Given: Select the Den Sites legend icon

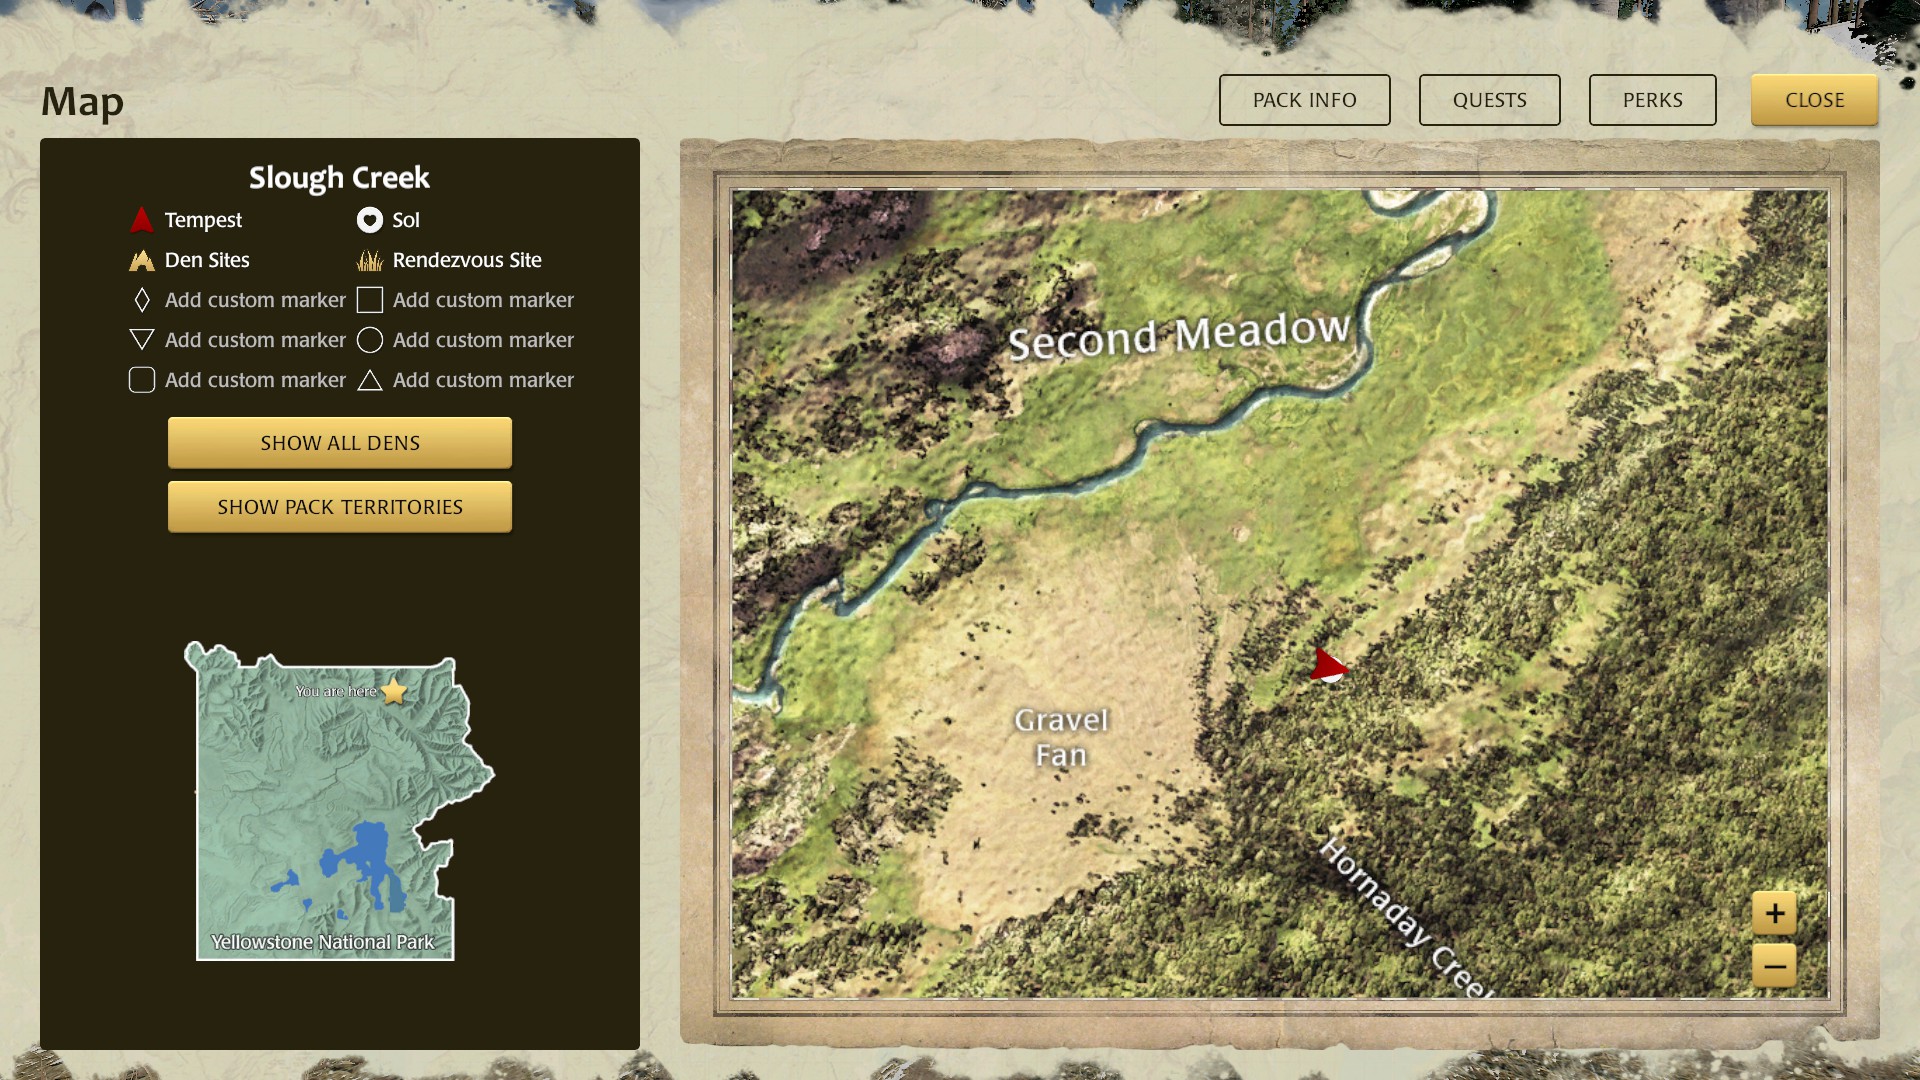Looking at the screenshot, I should coord(141,261).
